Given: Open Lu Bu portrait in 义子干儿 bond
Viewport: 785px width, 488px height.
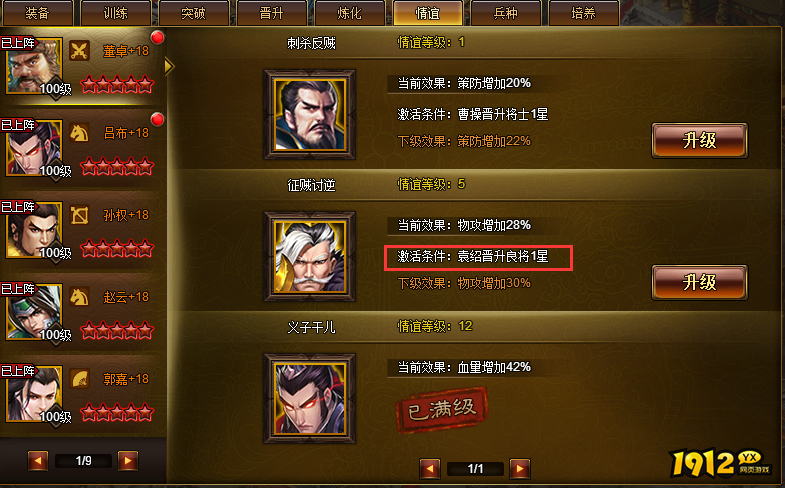Looking at the screenshot, I should click(x=310, y=399).
